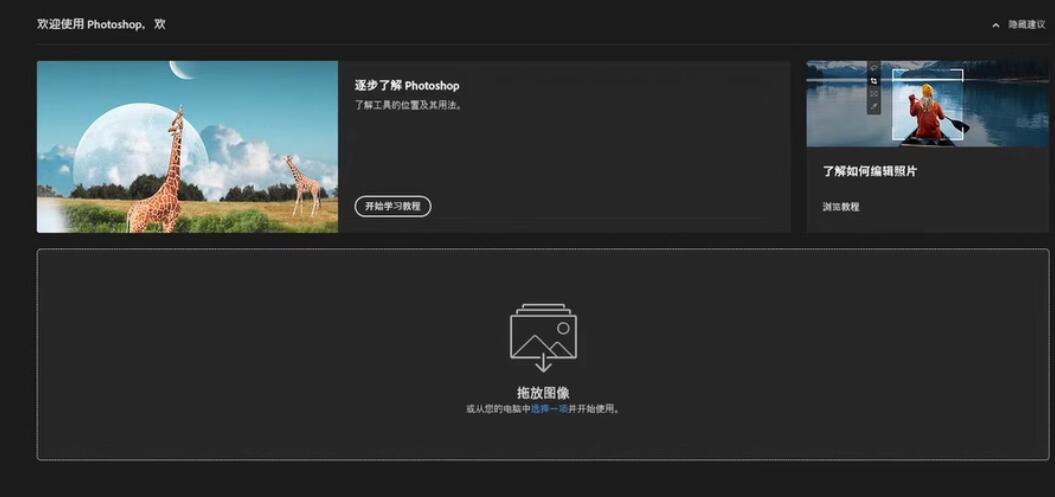Open the blue 选择一项 file link
This screenshot has width=1055, height=497.
pyautogui.click(x=550, y=409)
